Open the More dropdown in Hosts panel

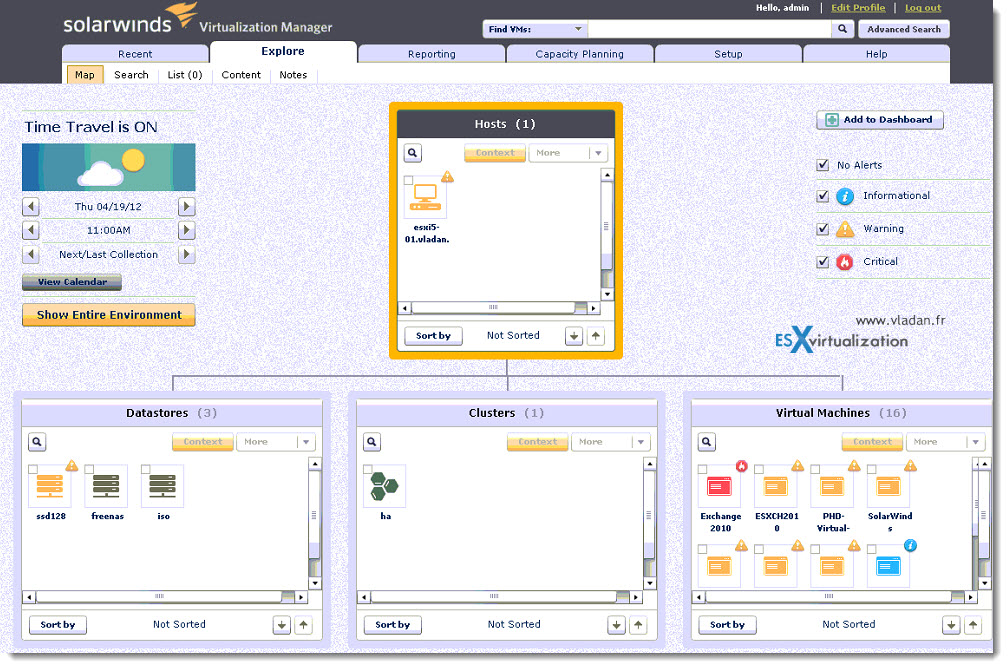tap(568, 153)
